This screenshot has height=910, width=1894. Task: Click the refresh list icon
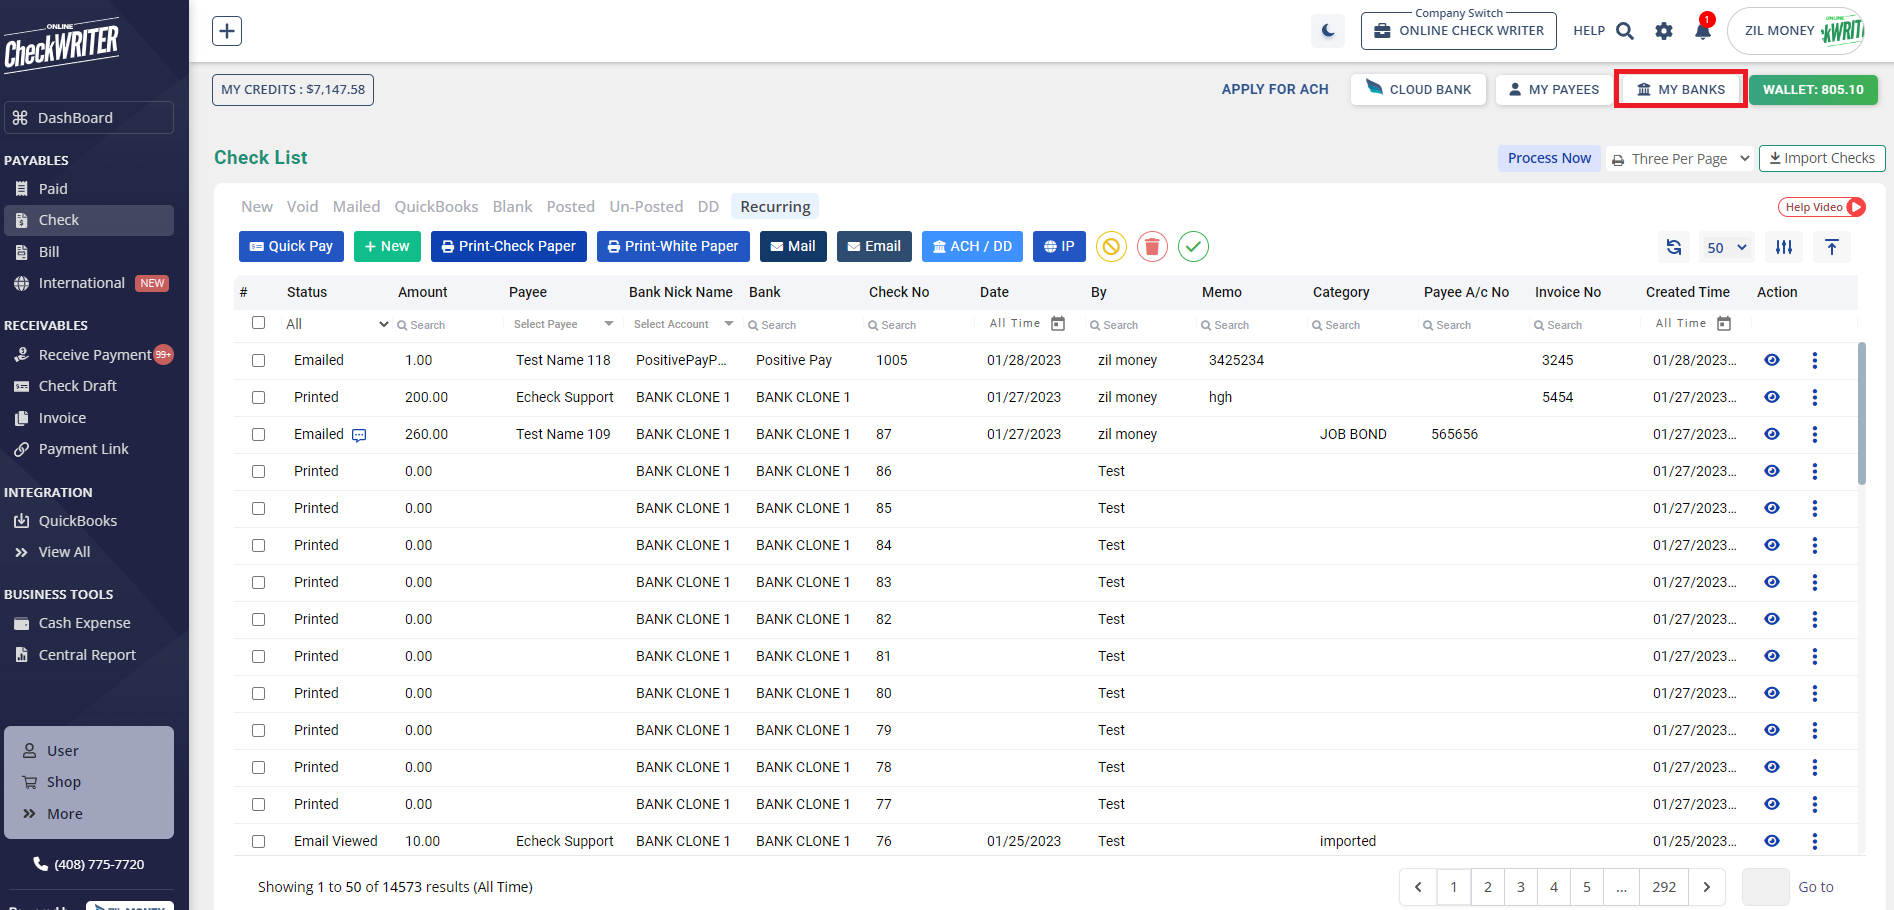click(1674, 247)
